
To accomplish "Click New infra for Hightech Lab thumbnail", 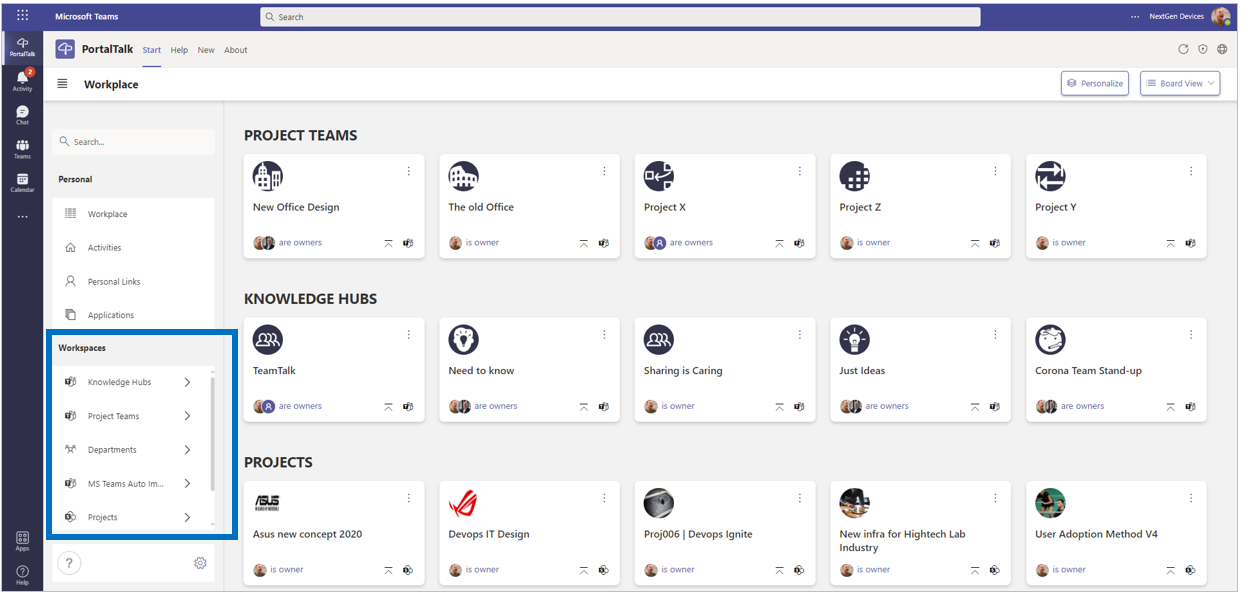I will click(854, 503).
